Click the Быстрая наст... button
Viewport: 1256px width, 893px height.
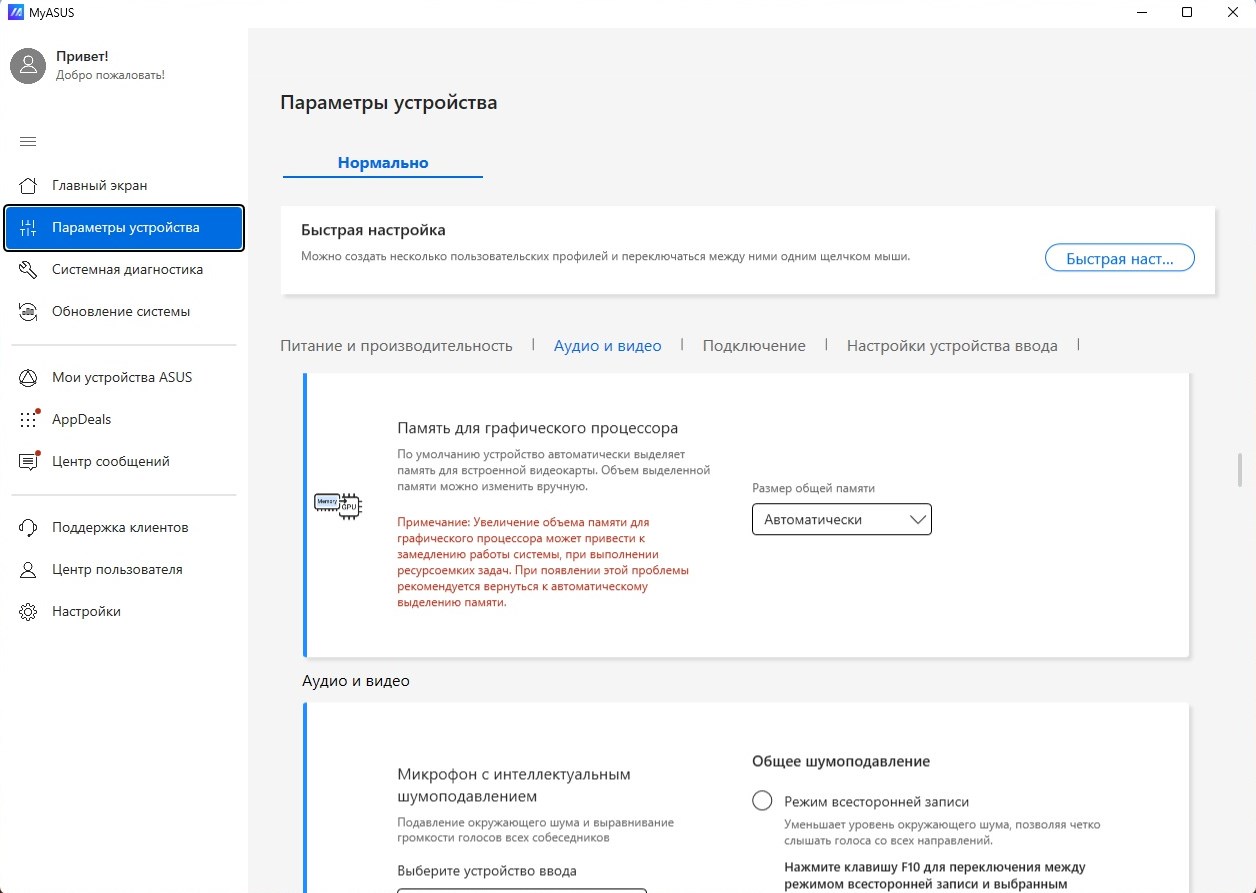1120,258
